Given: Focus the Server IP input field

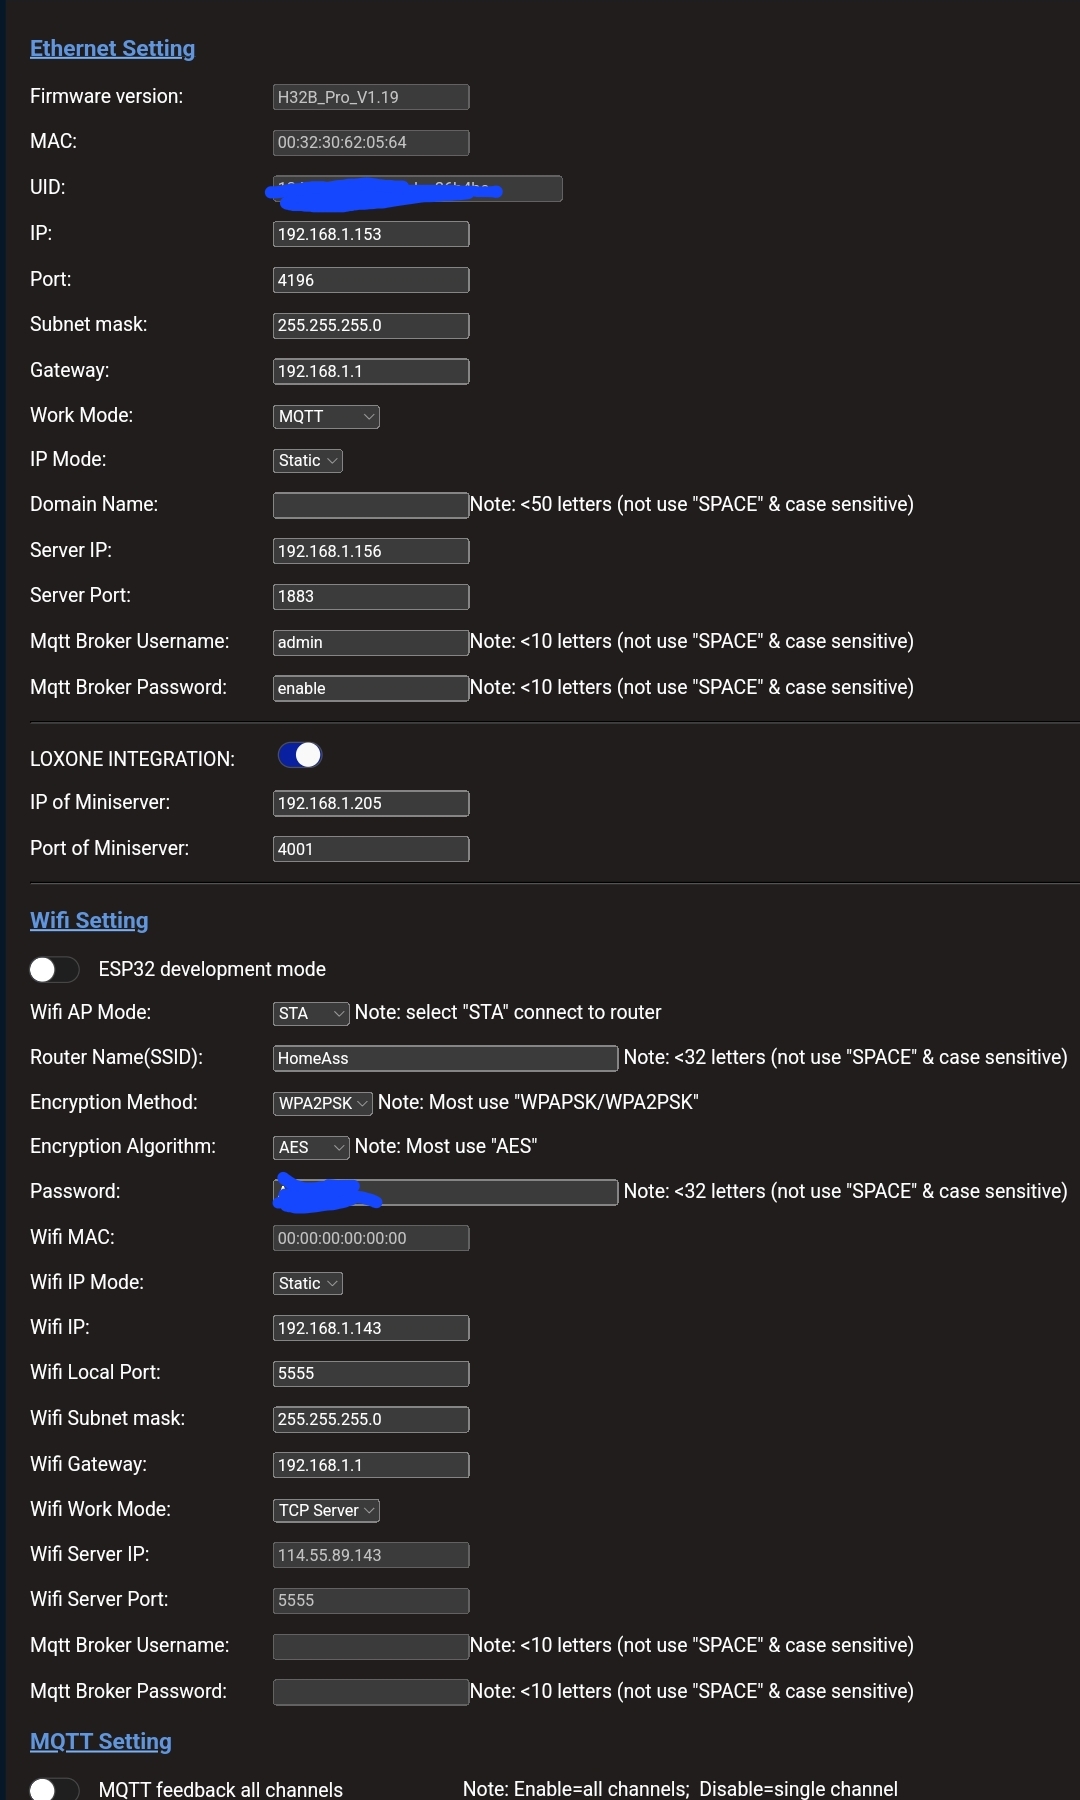Looking at the screenshot, I should (371, 551).
